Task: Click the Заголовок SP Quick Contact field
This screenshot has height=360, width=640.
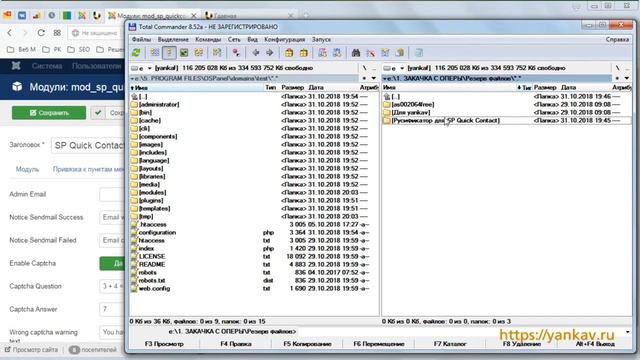Action: click(88, 145)
